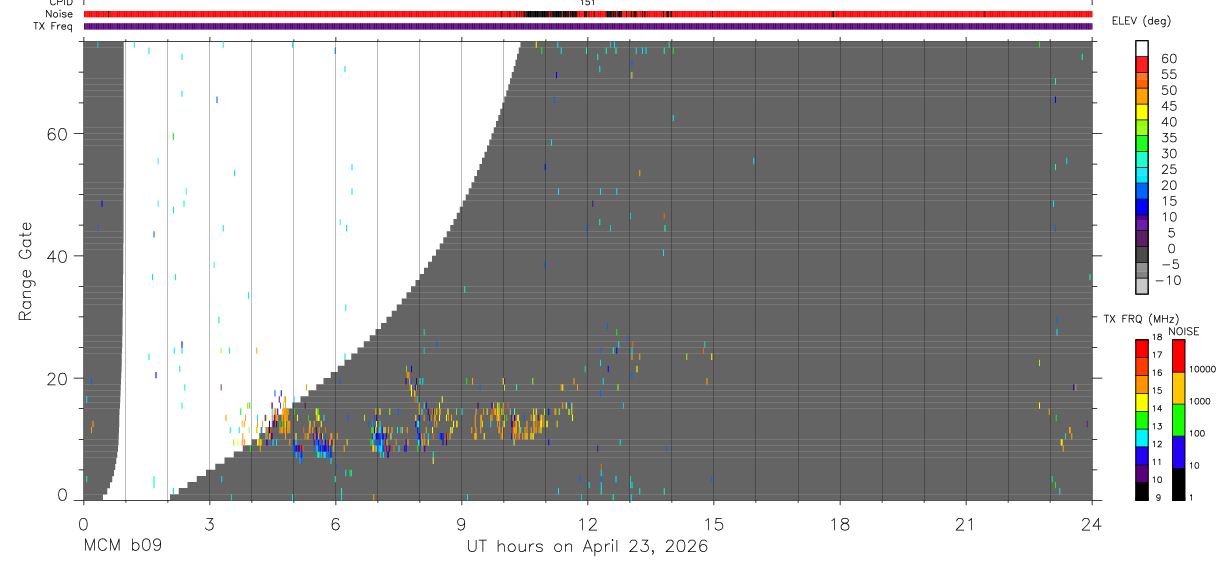Click the '40' tick on the Range Gate axis

point(58,256)
